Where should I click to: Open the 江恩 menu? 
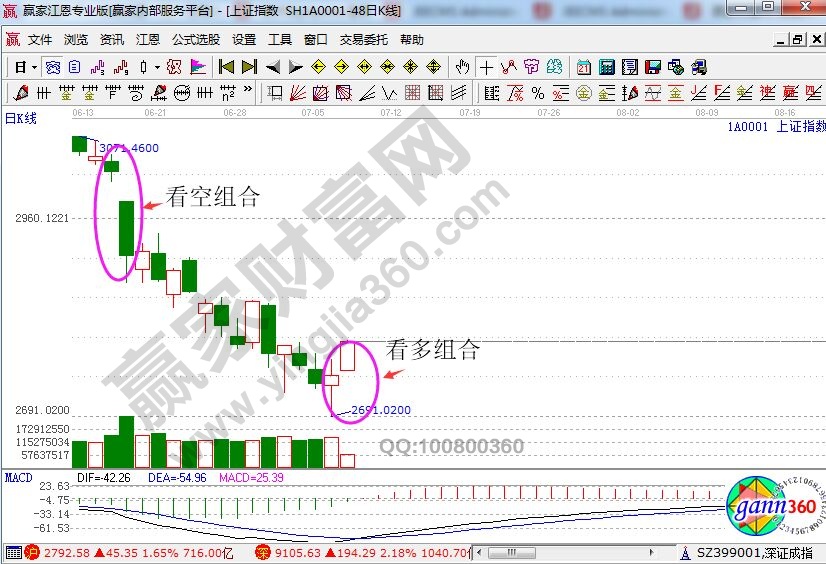click(148, 40)
